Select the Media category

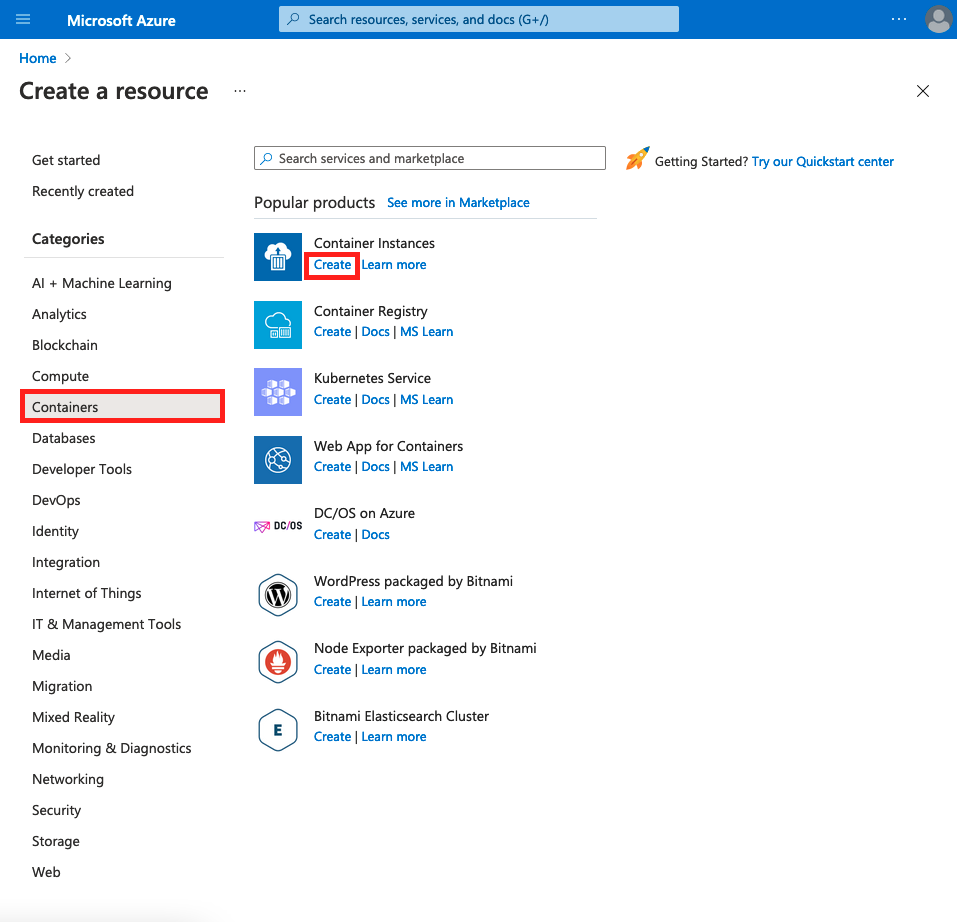pos(51,655)
